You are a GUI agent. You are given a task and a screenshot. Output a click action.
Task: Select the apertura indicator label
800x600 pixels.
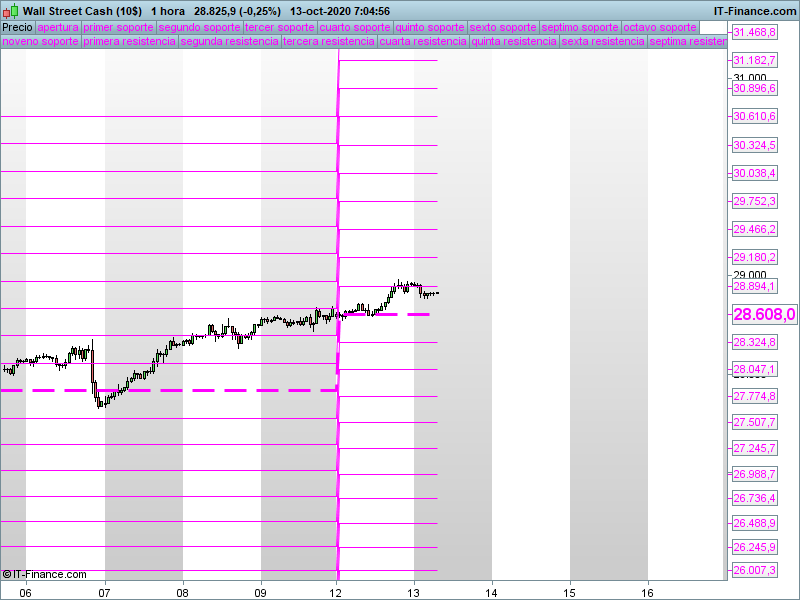[58, 28]
